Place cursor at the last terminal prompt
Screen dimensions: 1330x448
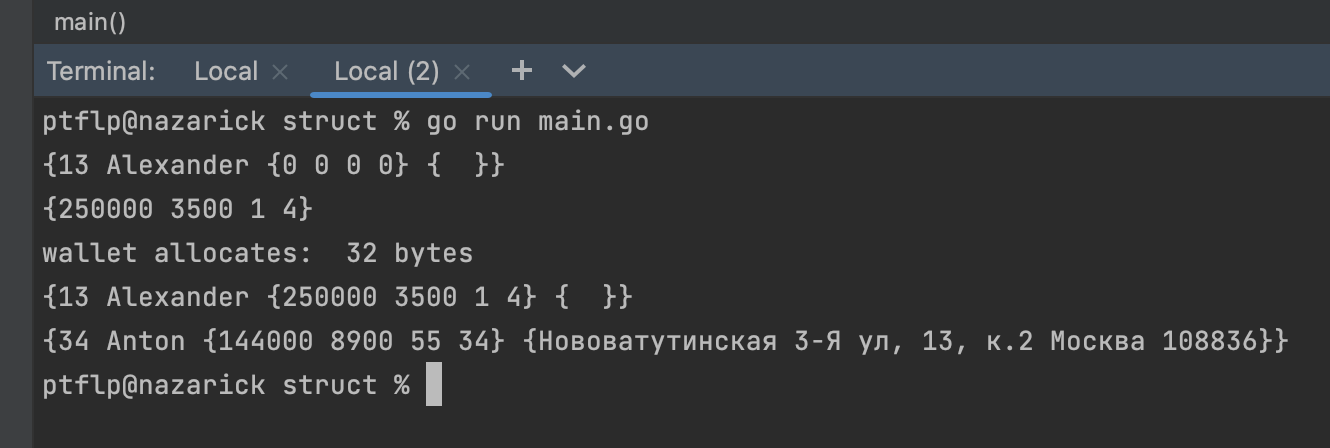pyautogui.click(x=433, y=385)
